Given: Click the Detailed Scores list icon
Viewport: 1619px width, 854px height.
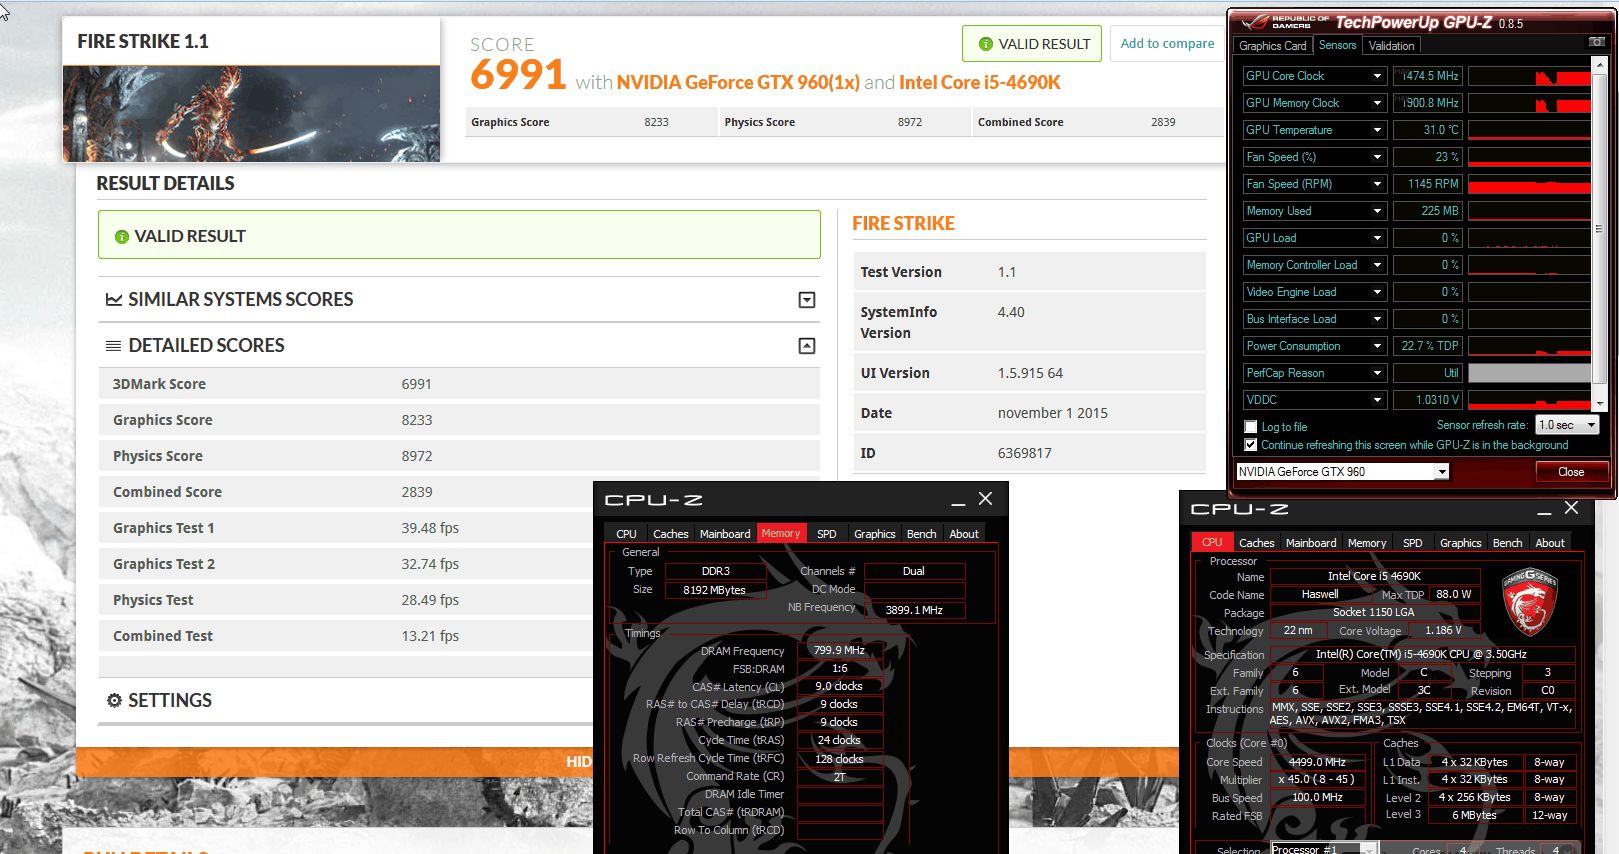Looking at the screenshot, I should [114, 346].
